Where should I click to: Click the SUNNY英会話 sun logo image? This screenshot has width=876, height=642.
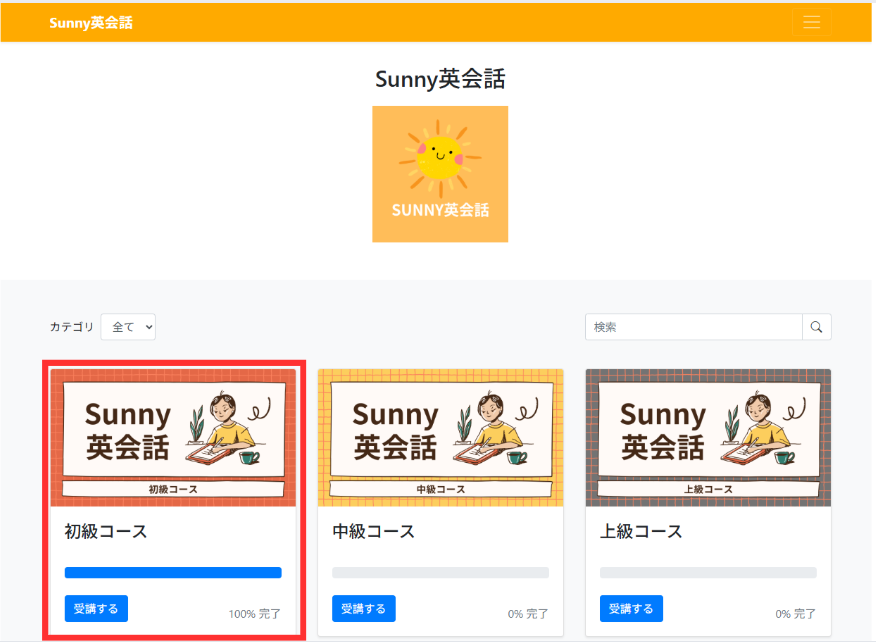point(440,174)
